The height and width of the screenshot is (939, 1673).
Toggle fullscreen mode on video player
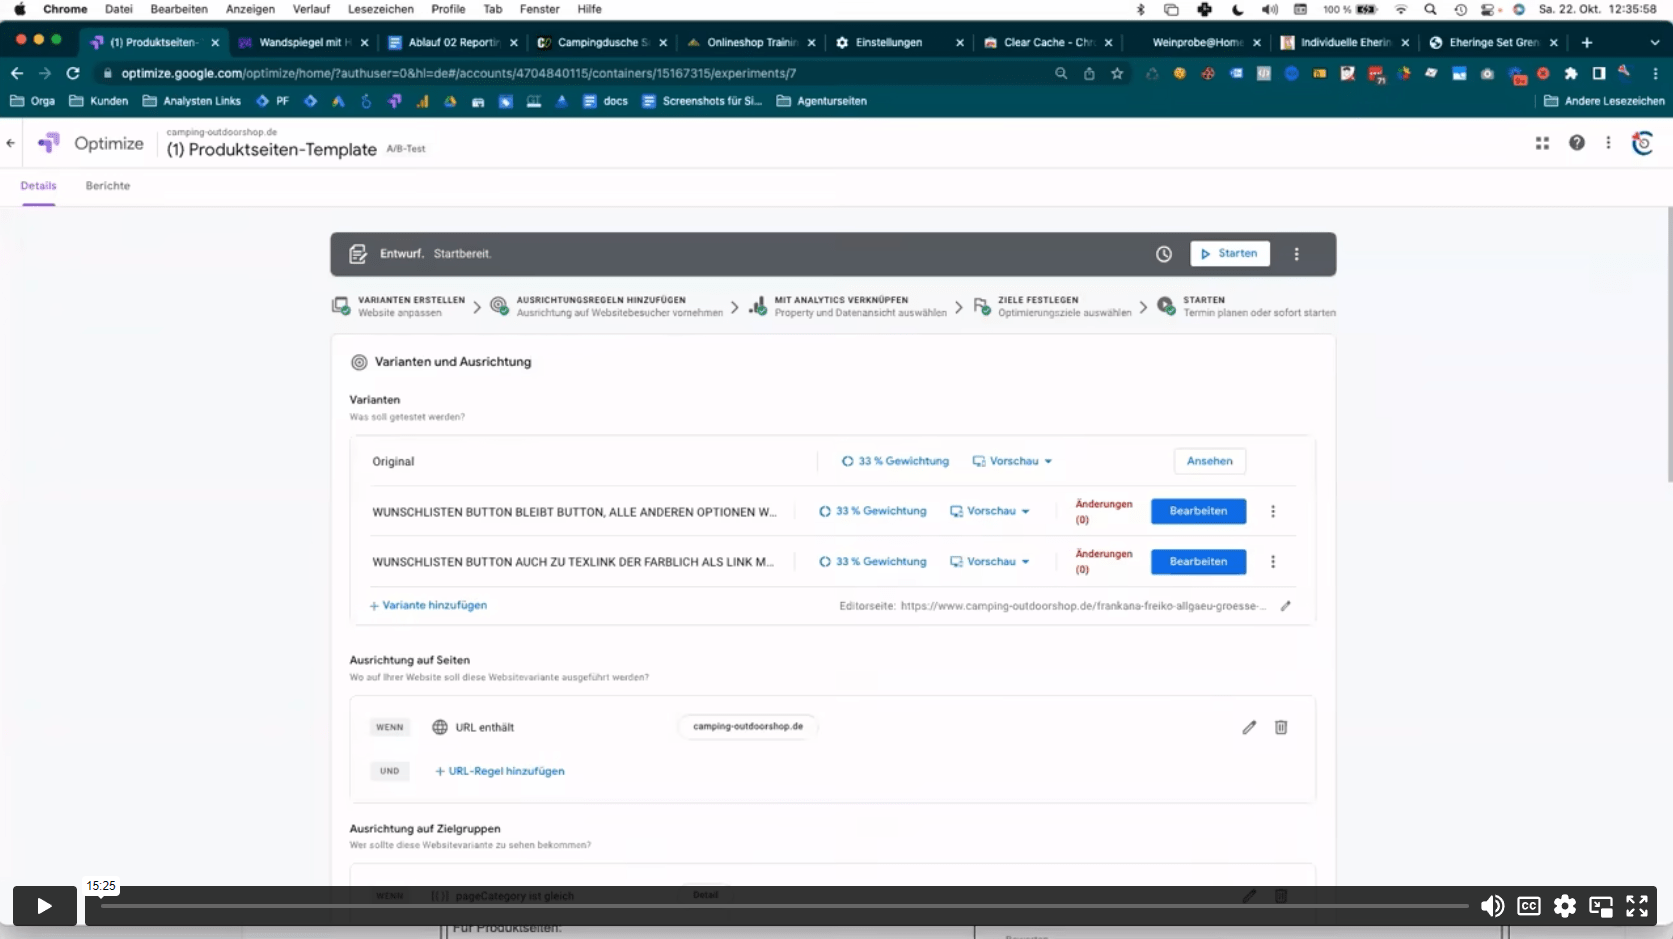(1637, 906)
